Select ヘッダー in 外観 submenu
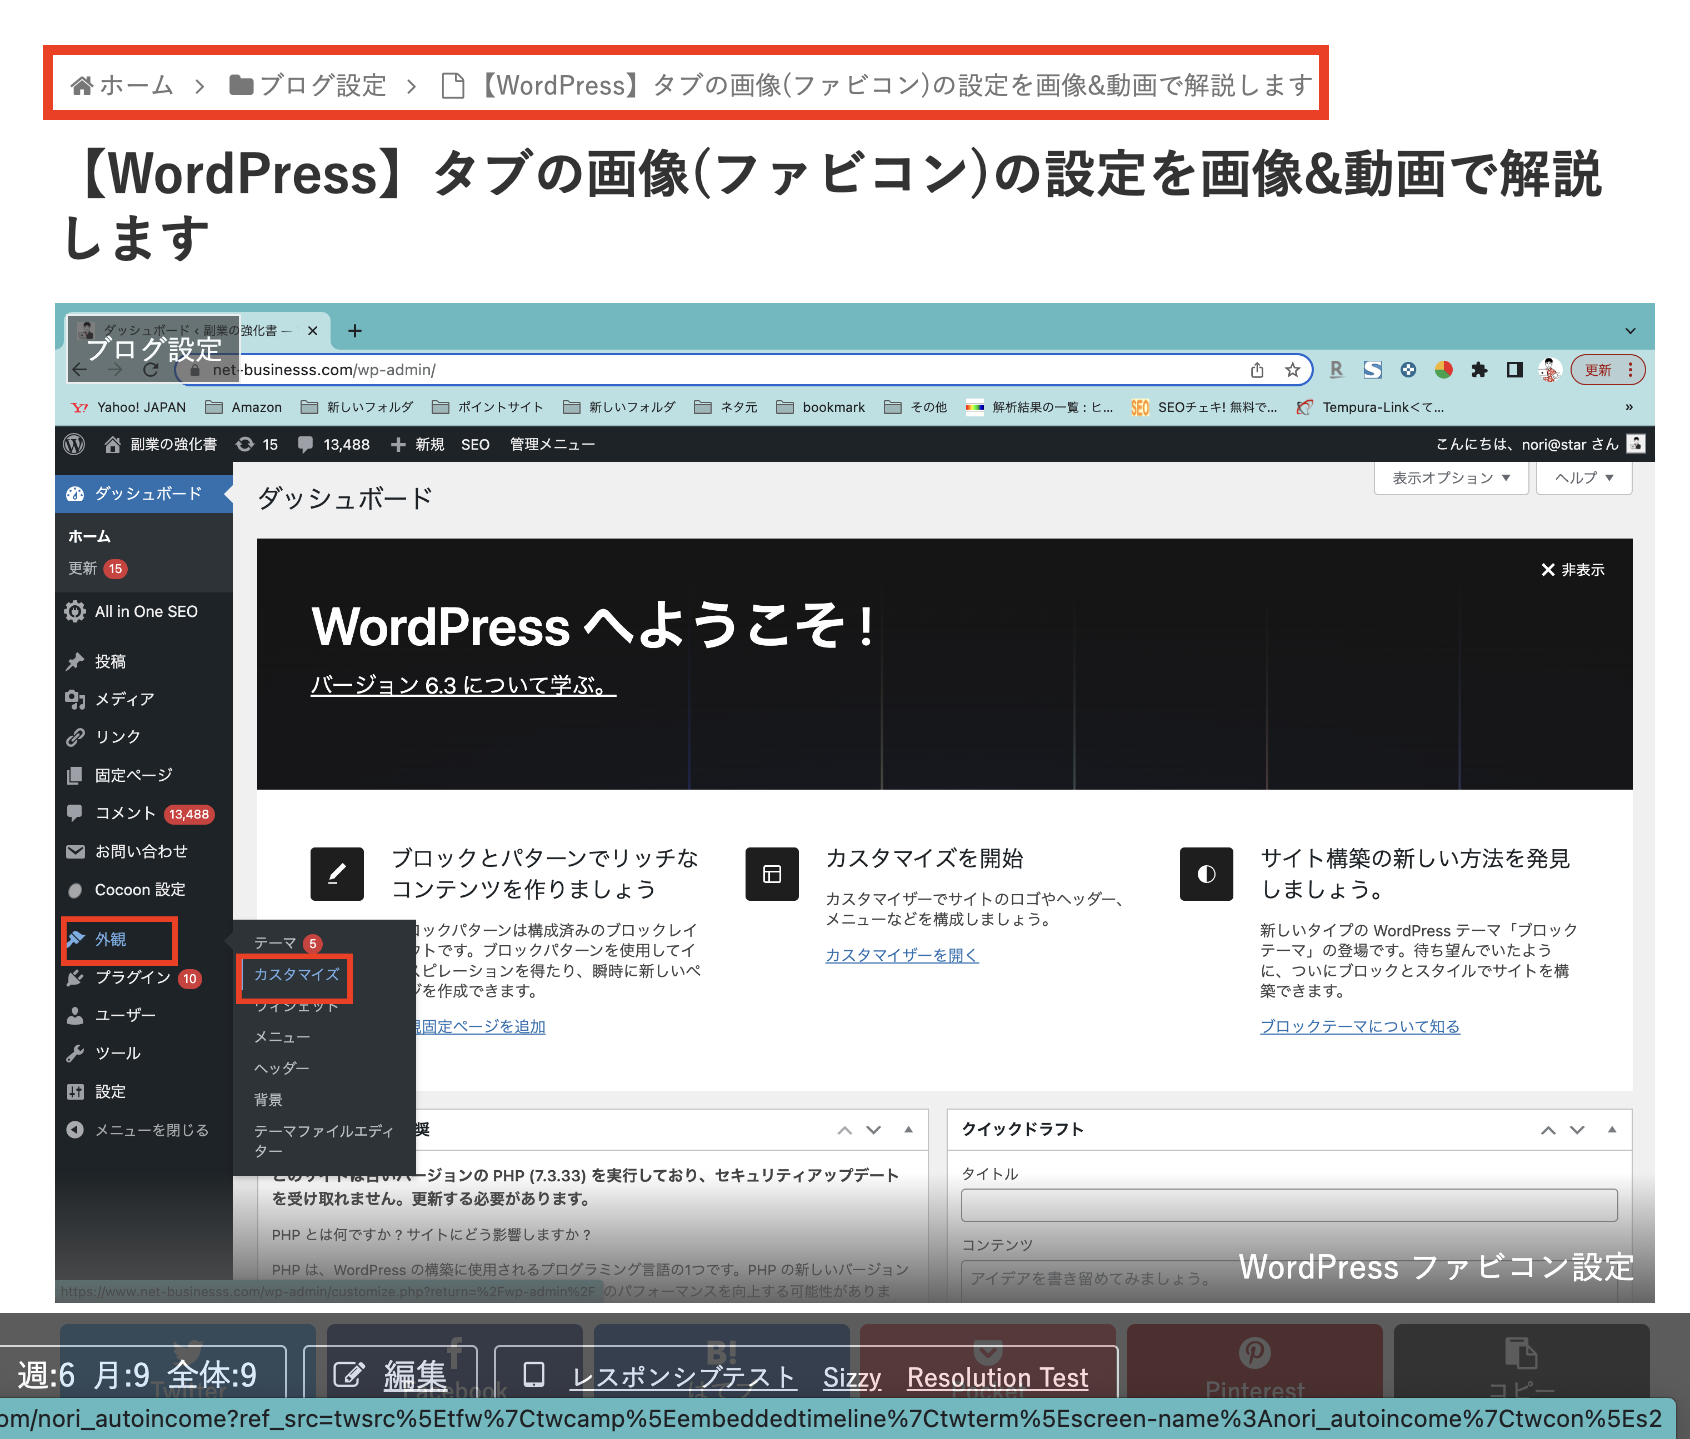The height and width of the screenshot is (1439, 1690). (x=282, y=1069)
